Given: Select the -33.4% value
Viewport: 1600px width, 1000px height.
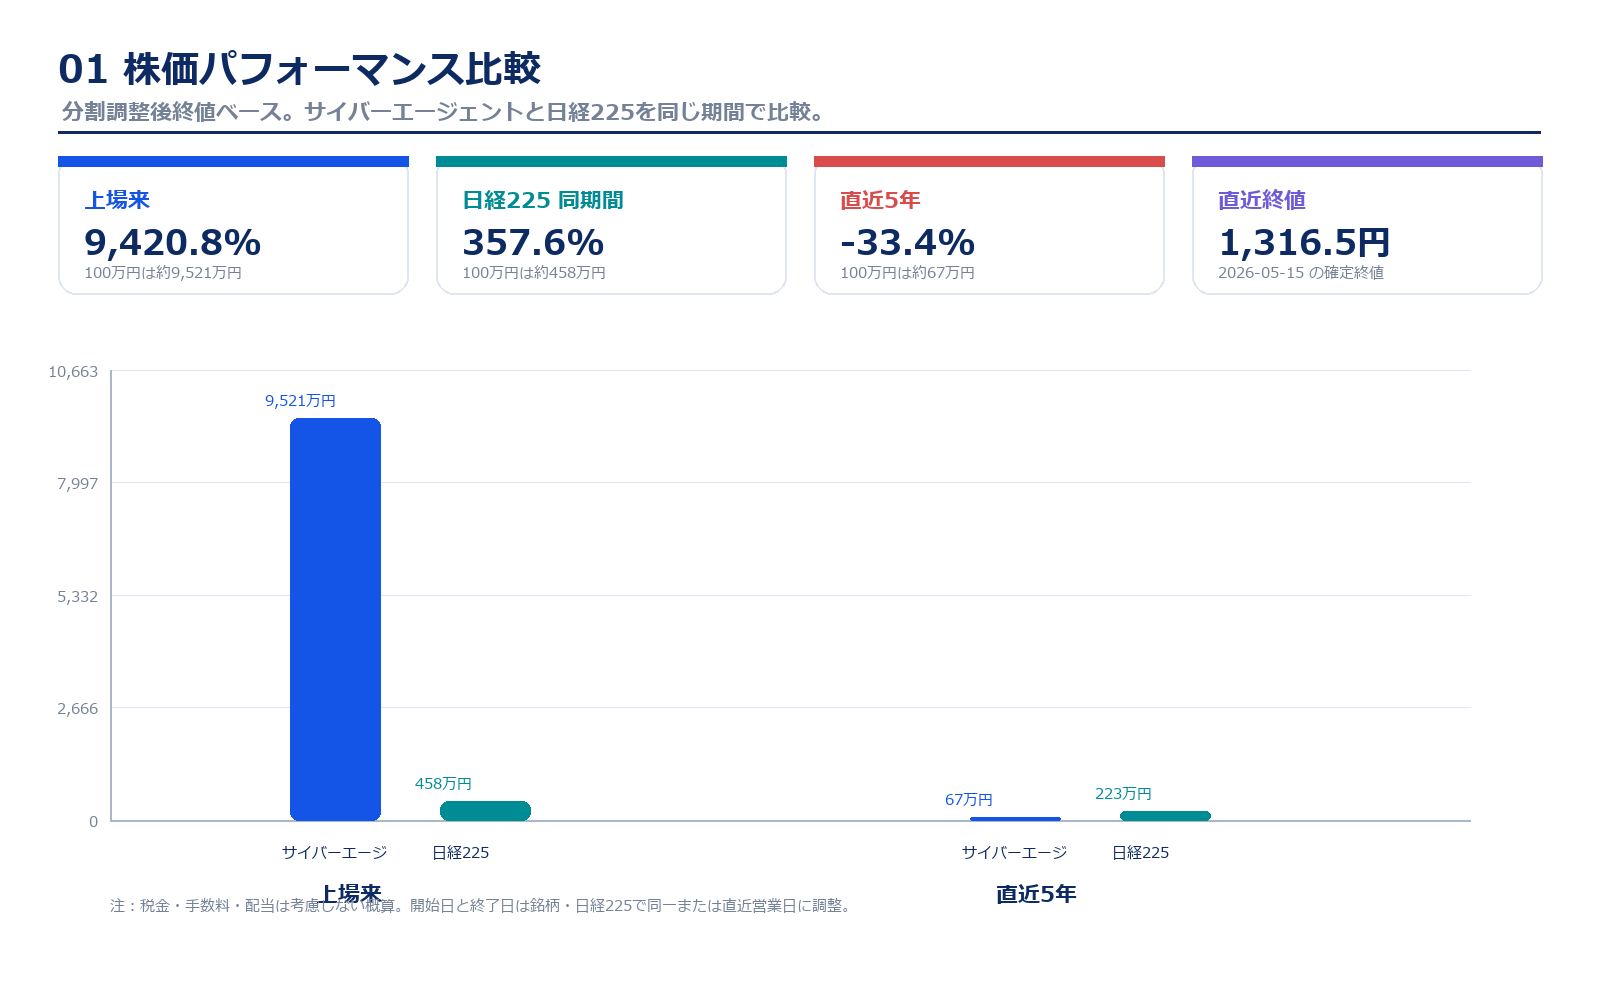Looking at the screenshot, I should point(907,242).
